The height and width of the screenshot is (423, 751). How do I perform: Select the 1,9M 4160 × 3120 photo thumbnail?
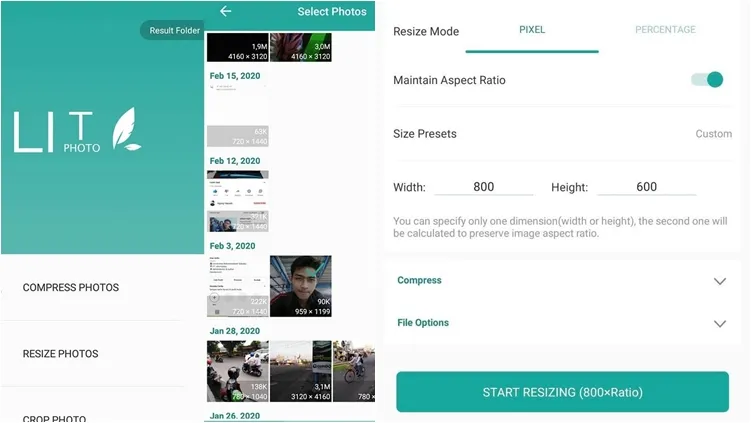[238, 47]
